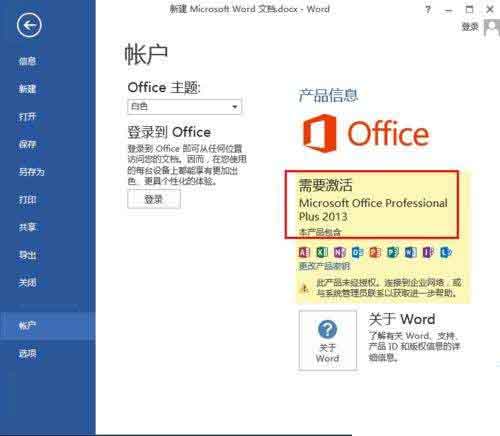This screenshot has height=436, width=500.
Task: Click the Access app icon
Action: [x=304, y=252]
